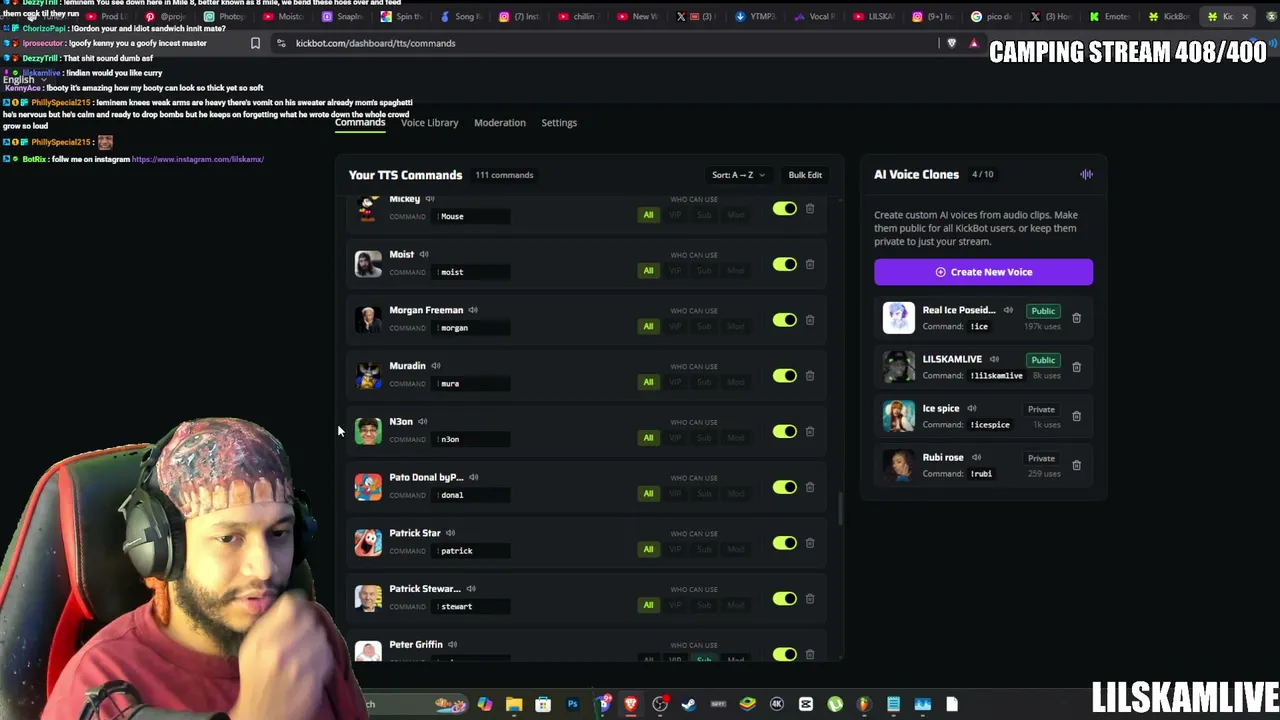The height and width of the screenshot is (720, 1280).
Task: Click the commands list scrollbar thumb
Action: tap(841, 508)
